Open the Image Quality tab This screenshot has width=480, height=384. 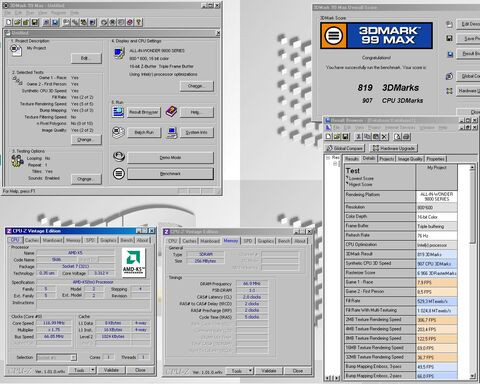coord(410,159)
